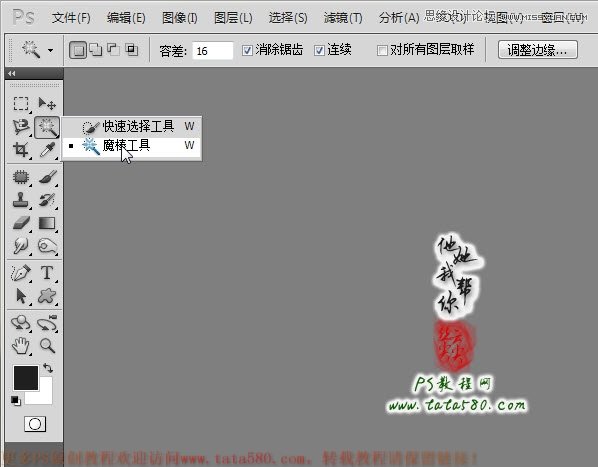The height and width of the screenshot is (467, 598).
Task: Choose 快速选择工具 from flyout
Action: click(132, 126)
